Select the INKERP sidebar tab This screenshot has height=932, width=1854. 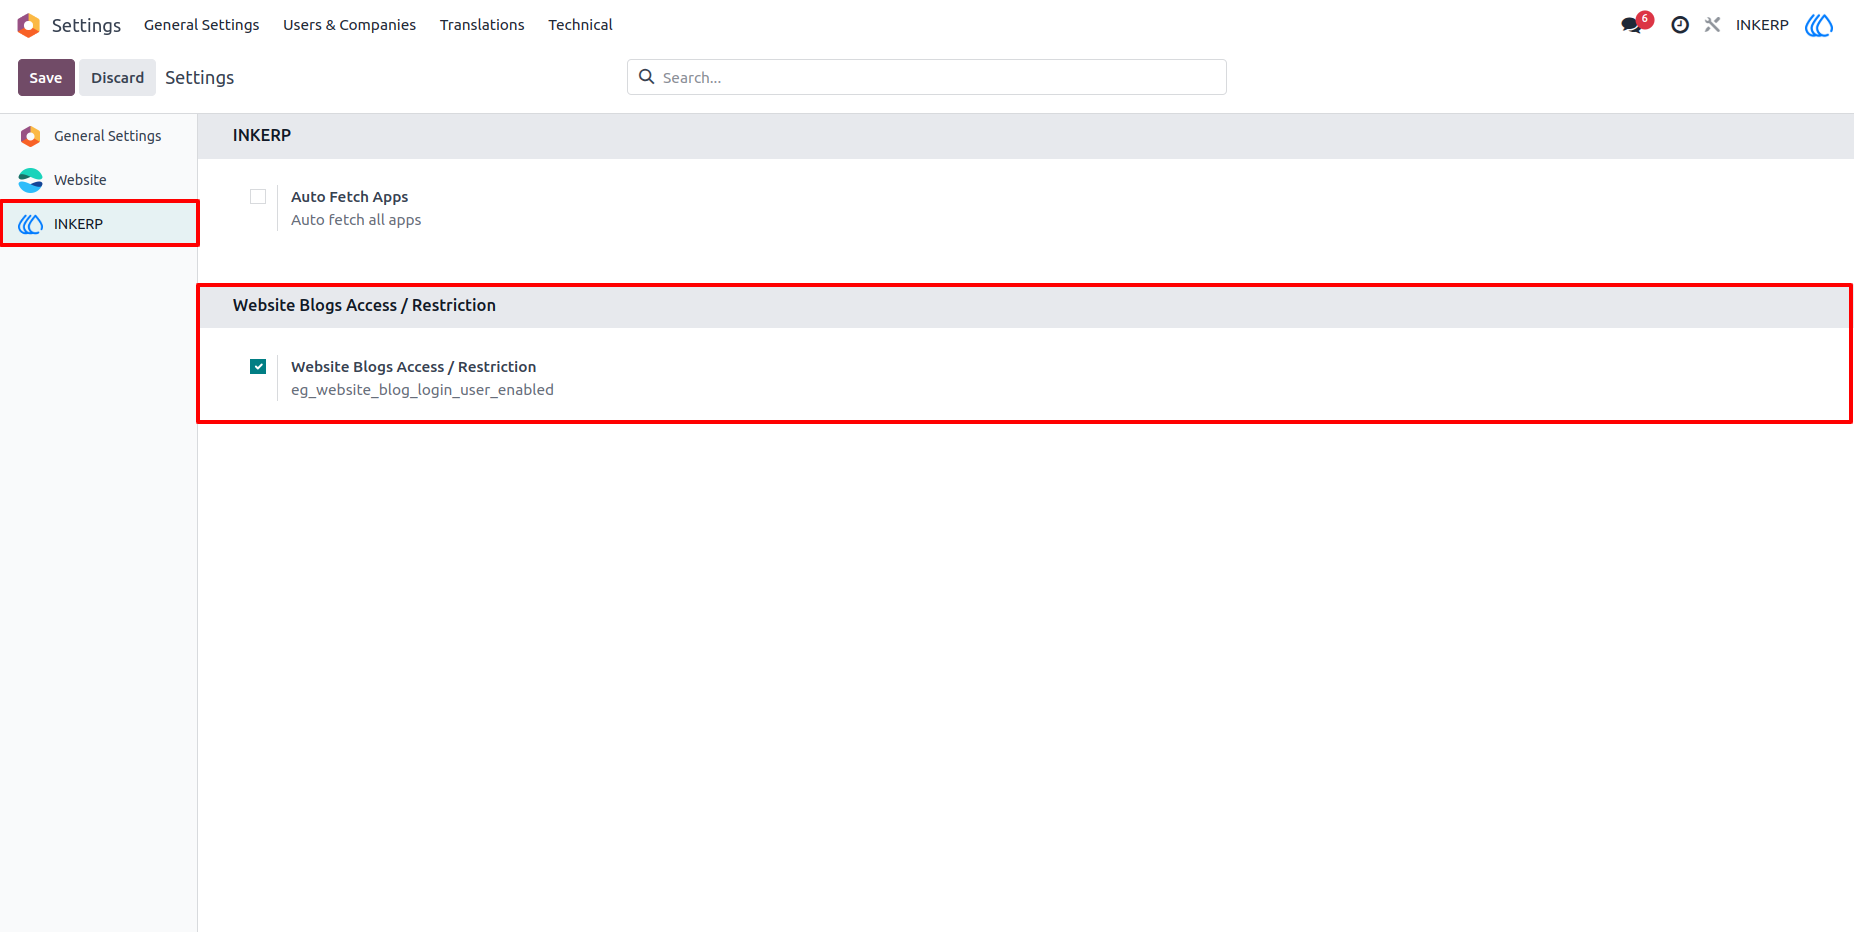point(98,224)
